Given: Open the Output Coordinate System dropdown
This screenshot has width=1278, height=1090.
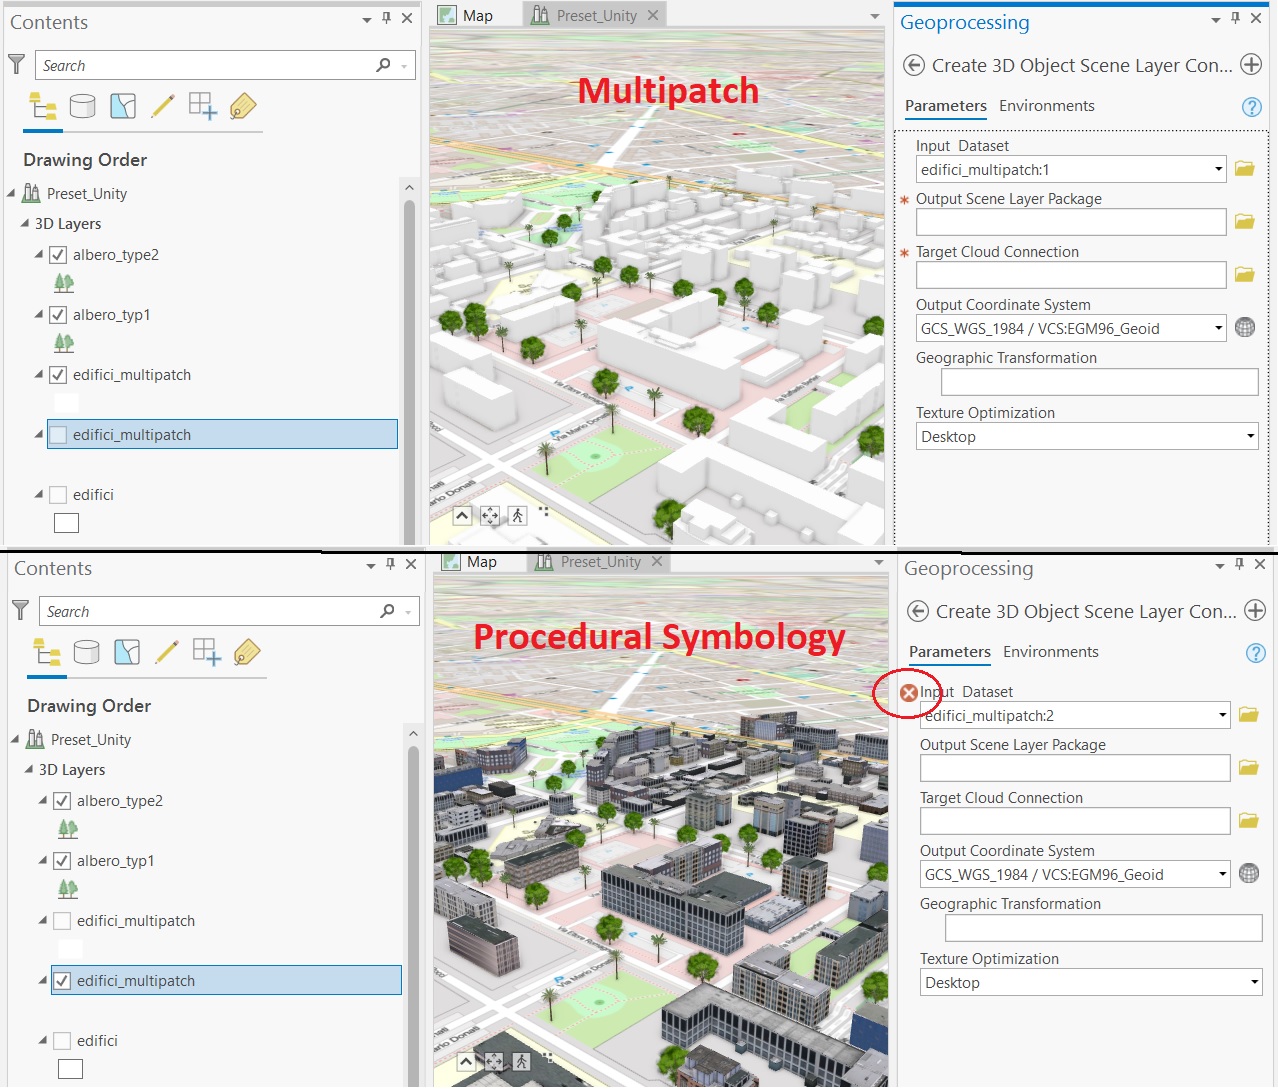Looking at the screenshot, I should click(1218, 327).
